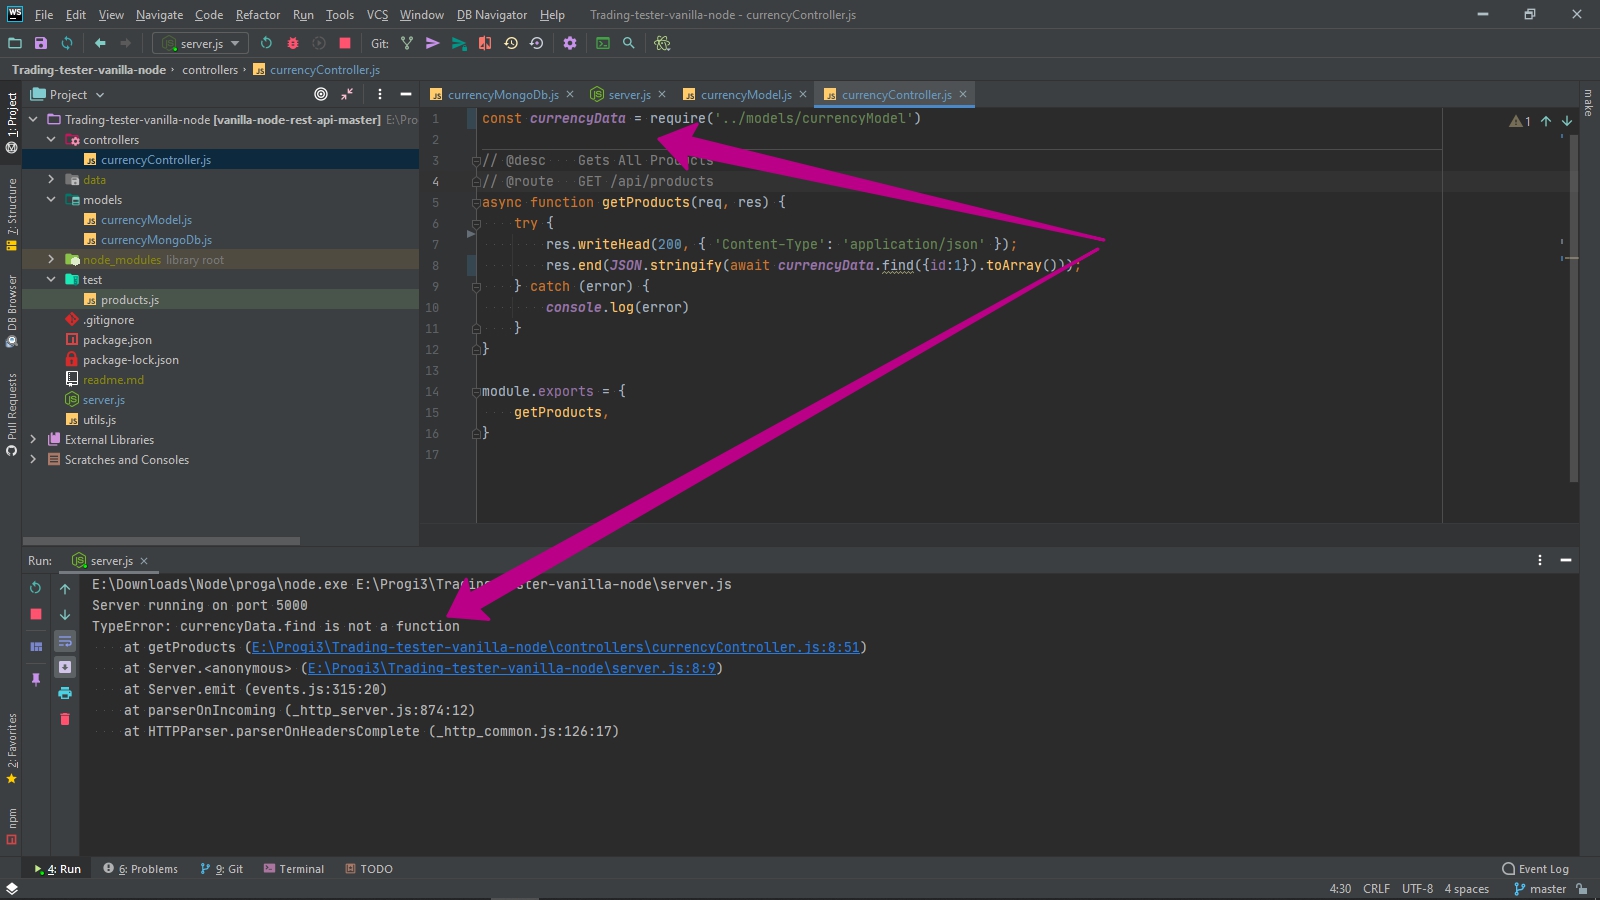Click the Print icon in Run panel
Viewport: 1600px width, 900px height.
pos(65,693)
